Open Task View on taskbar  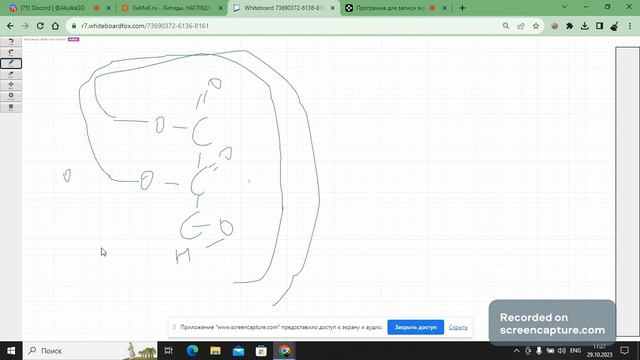pyautogui.click(x=169, y=351)
